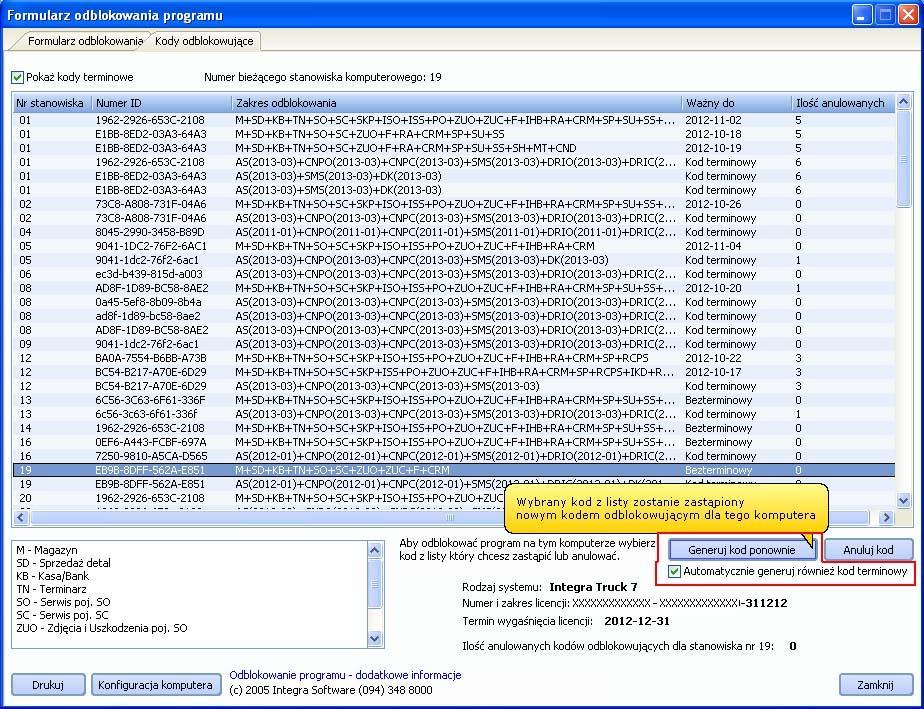Click the code table horizontal scrollbar thumb
924x709 pixels.
click(x=449, y=517)
